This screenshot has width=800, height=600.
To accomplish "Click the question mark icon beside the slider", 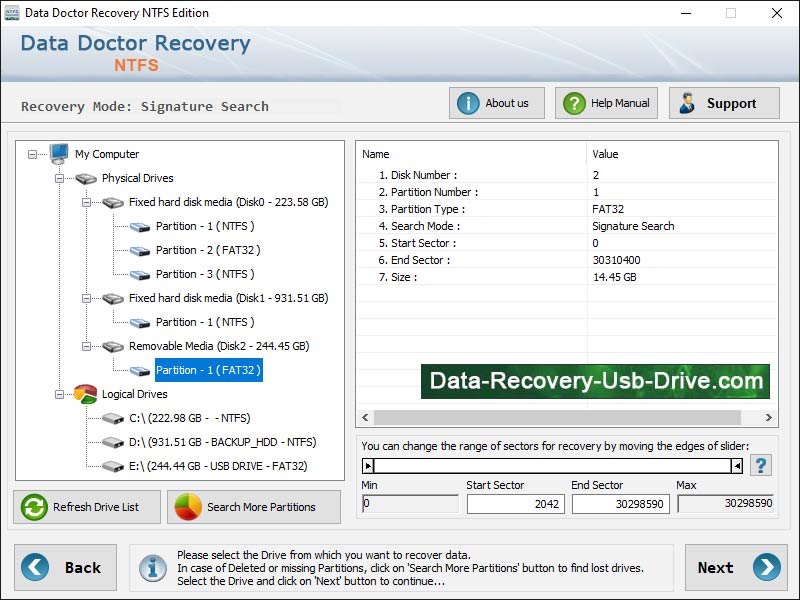I will 761,465.
